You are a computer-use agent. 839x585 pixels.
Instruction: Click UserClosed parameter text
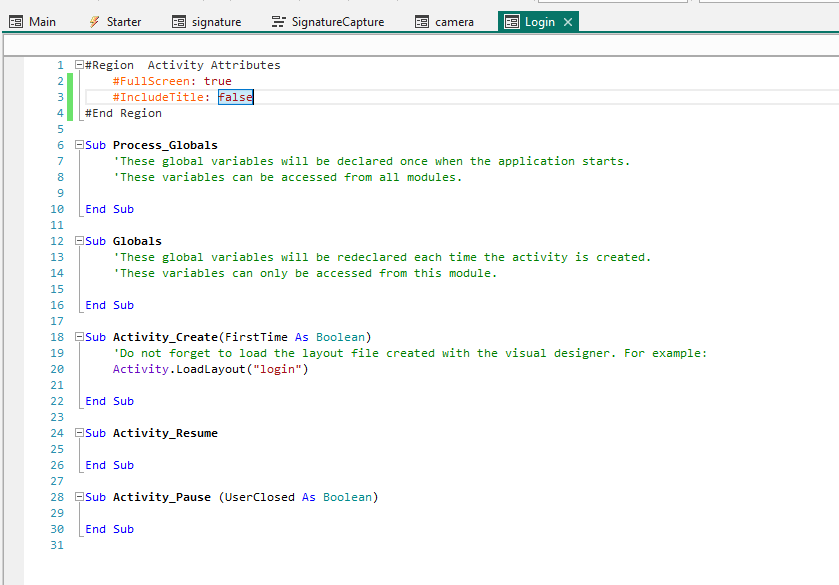coord(260,497)
